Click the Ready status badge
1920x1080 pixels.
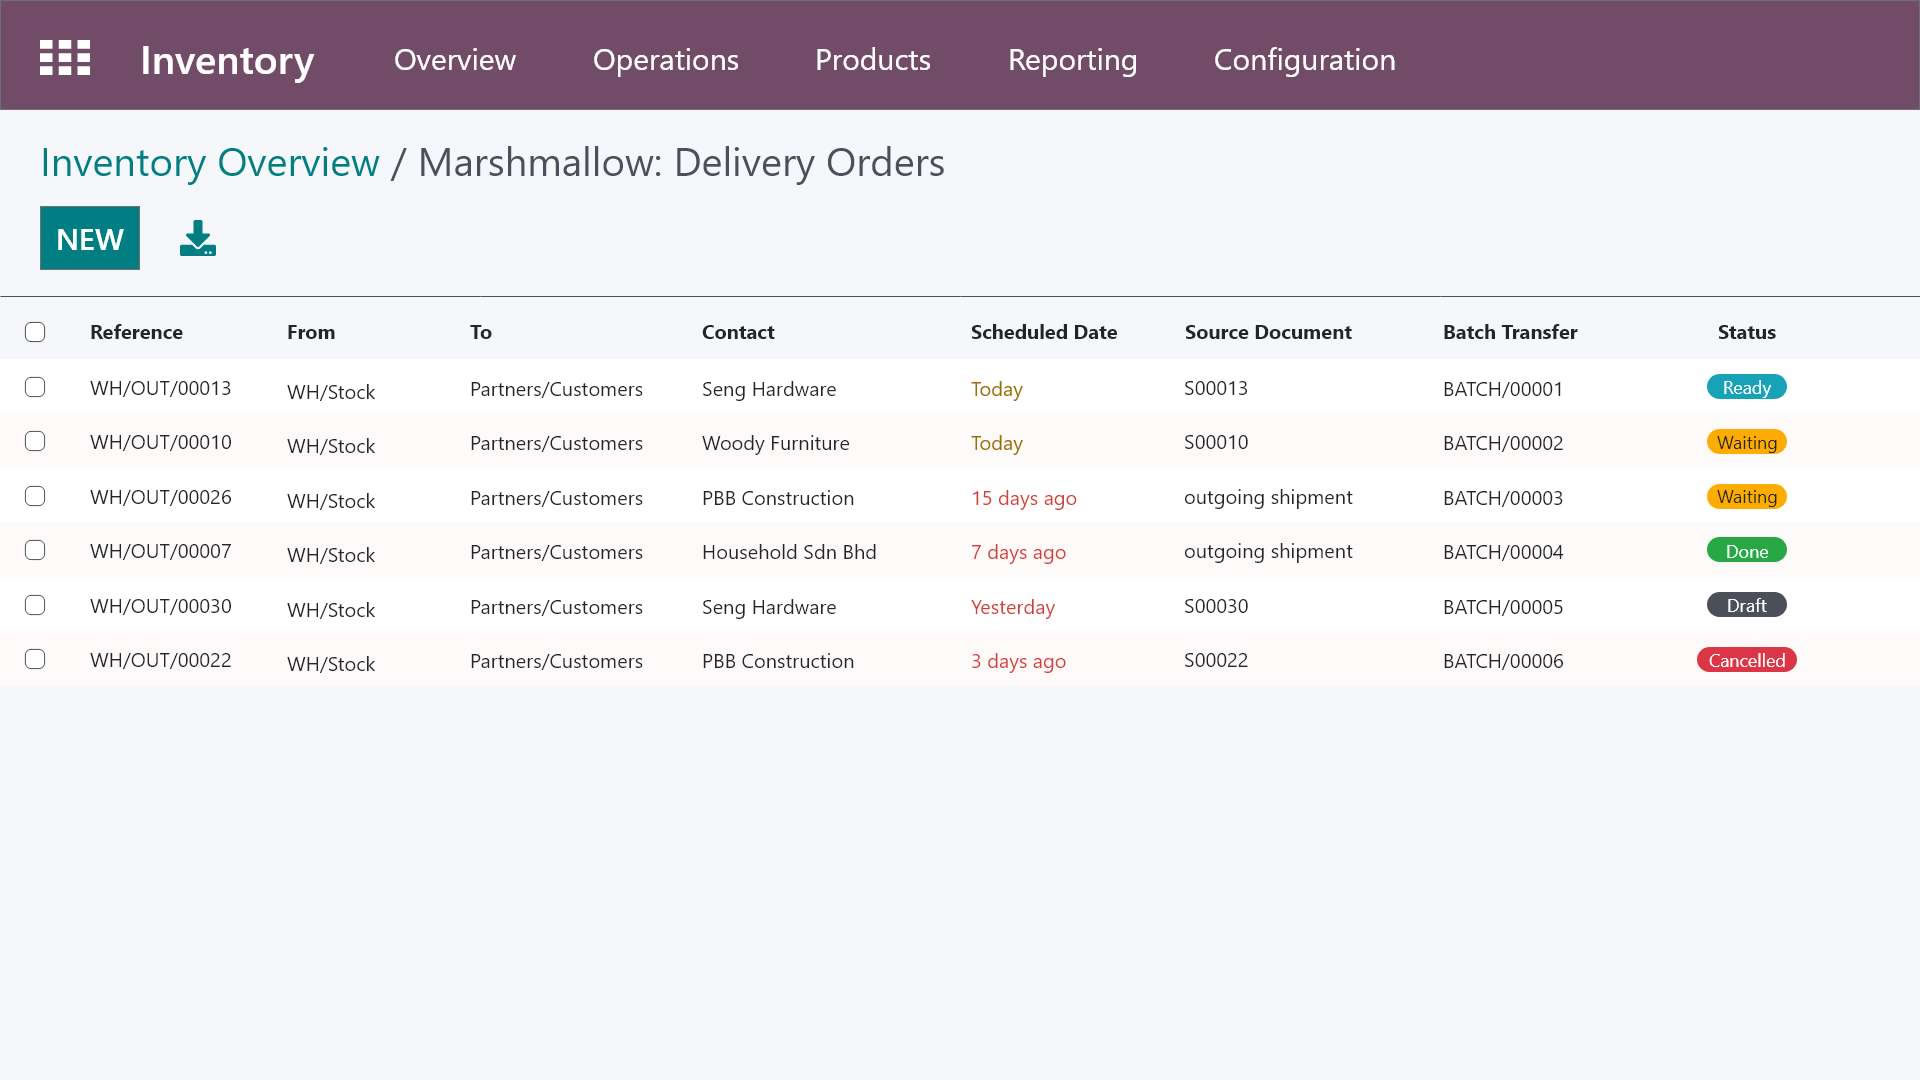1746,388
